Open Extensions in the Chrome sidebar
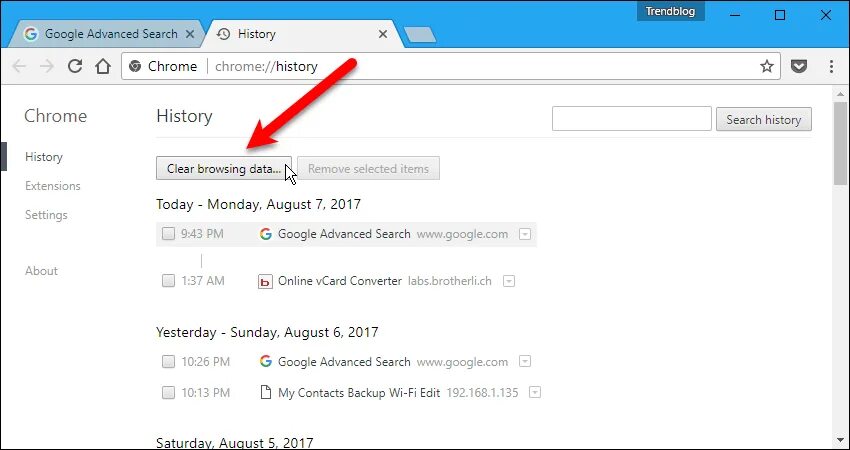 pyautogui.click(x=53, y=186)
